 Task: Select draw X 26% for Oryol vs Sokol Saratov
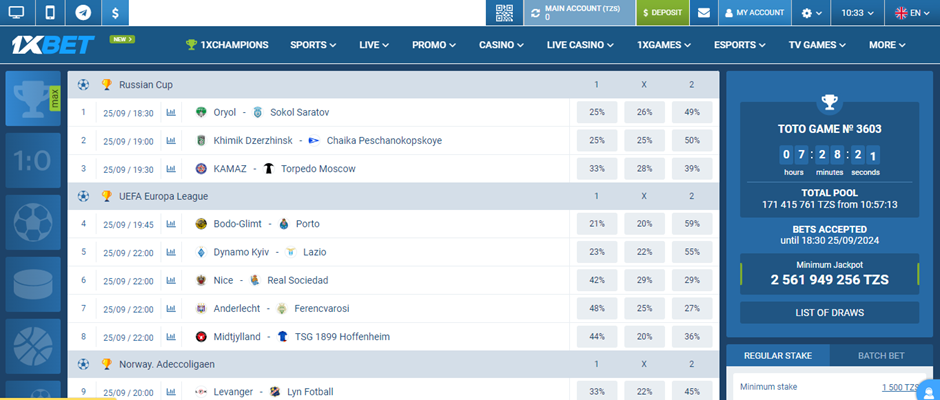click(644, 113)
